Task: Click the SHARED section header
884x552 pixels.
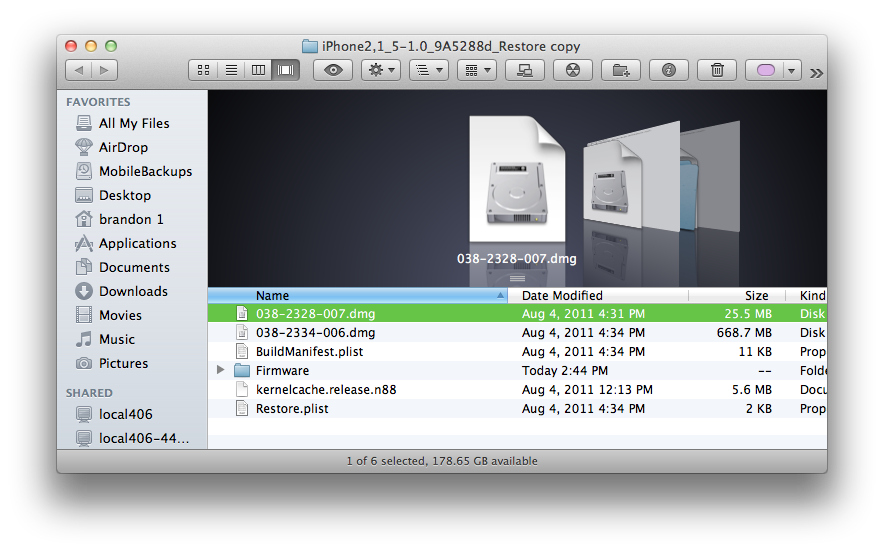Action: (x=89, y=393)
